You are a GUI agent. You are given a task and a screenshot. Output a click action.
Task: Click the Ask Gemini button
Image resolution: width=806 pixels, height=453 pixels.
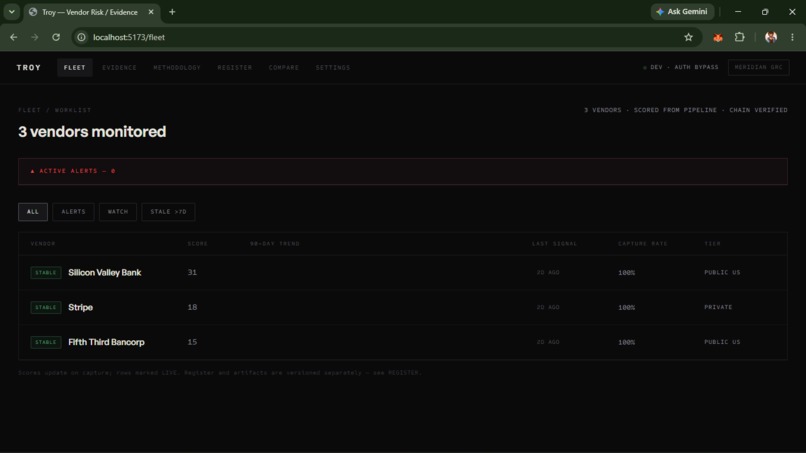tap(682, 12)
